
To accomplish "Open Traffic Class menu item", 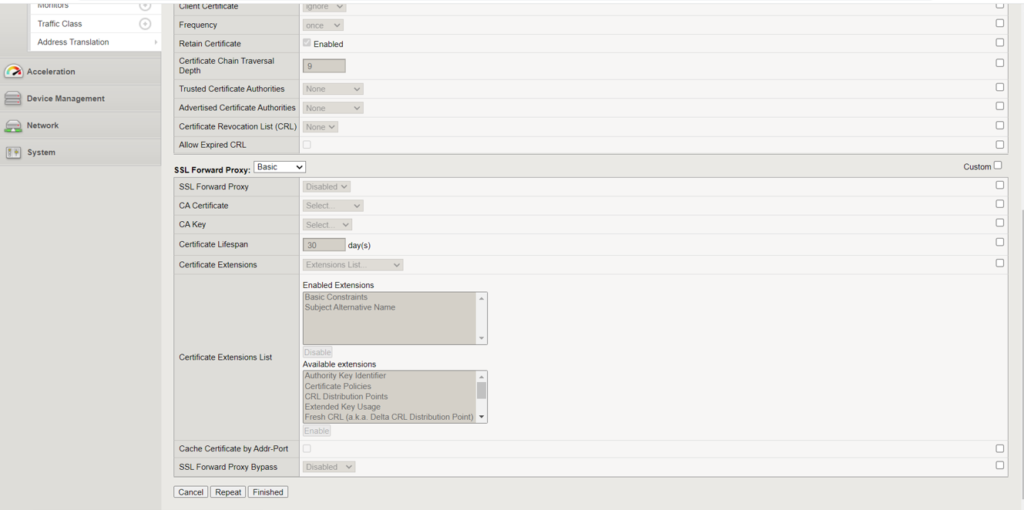I will 60,23.
